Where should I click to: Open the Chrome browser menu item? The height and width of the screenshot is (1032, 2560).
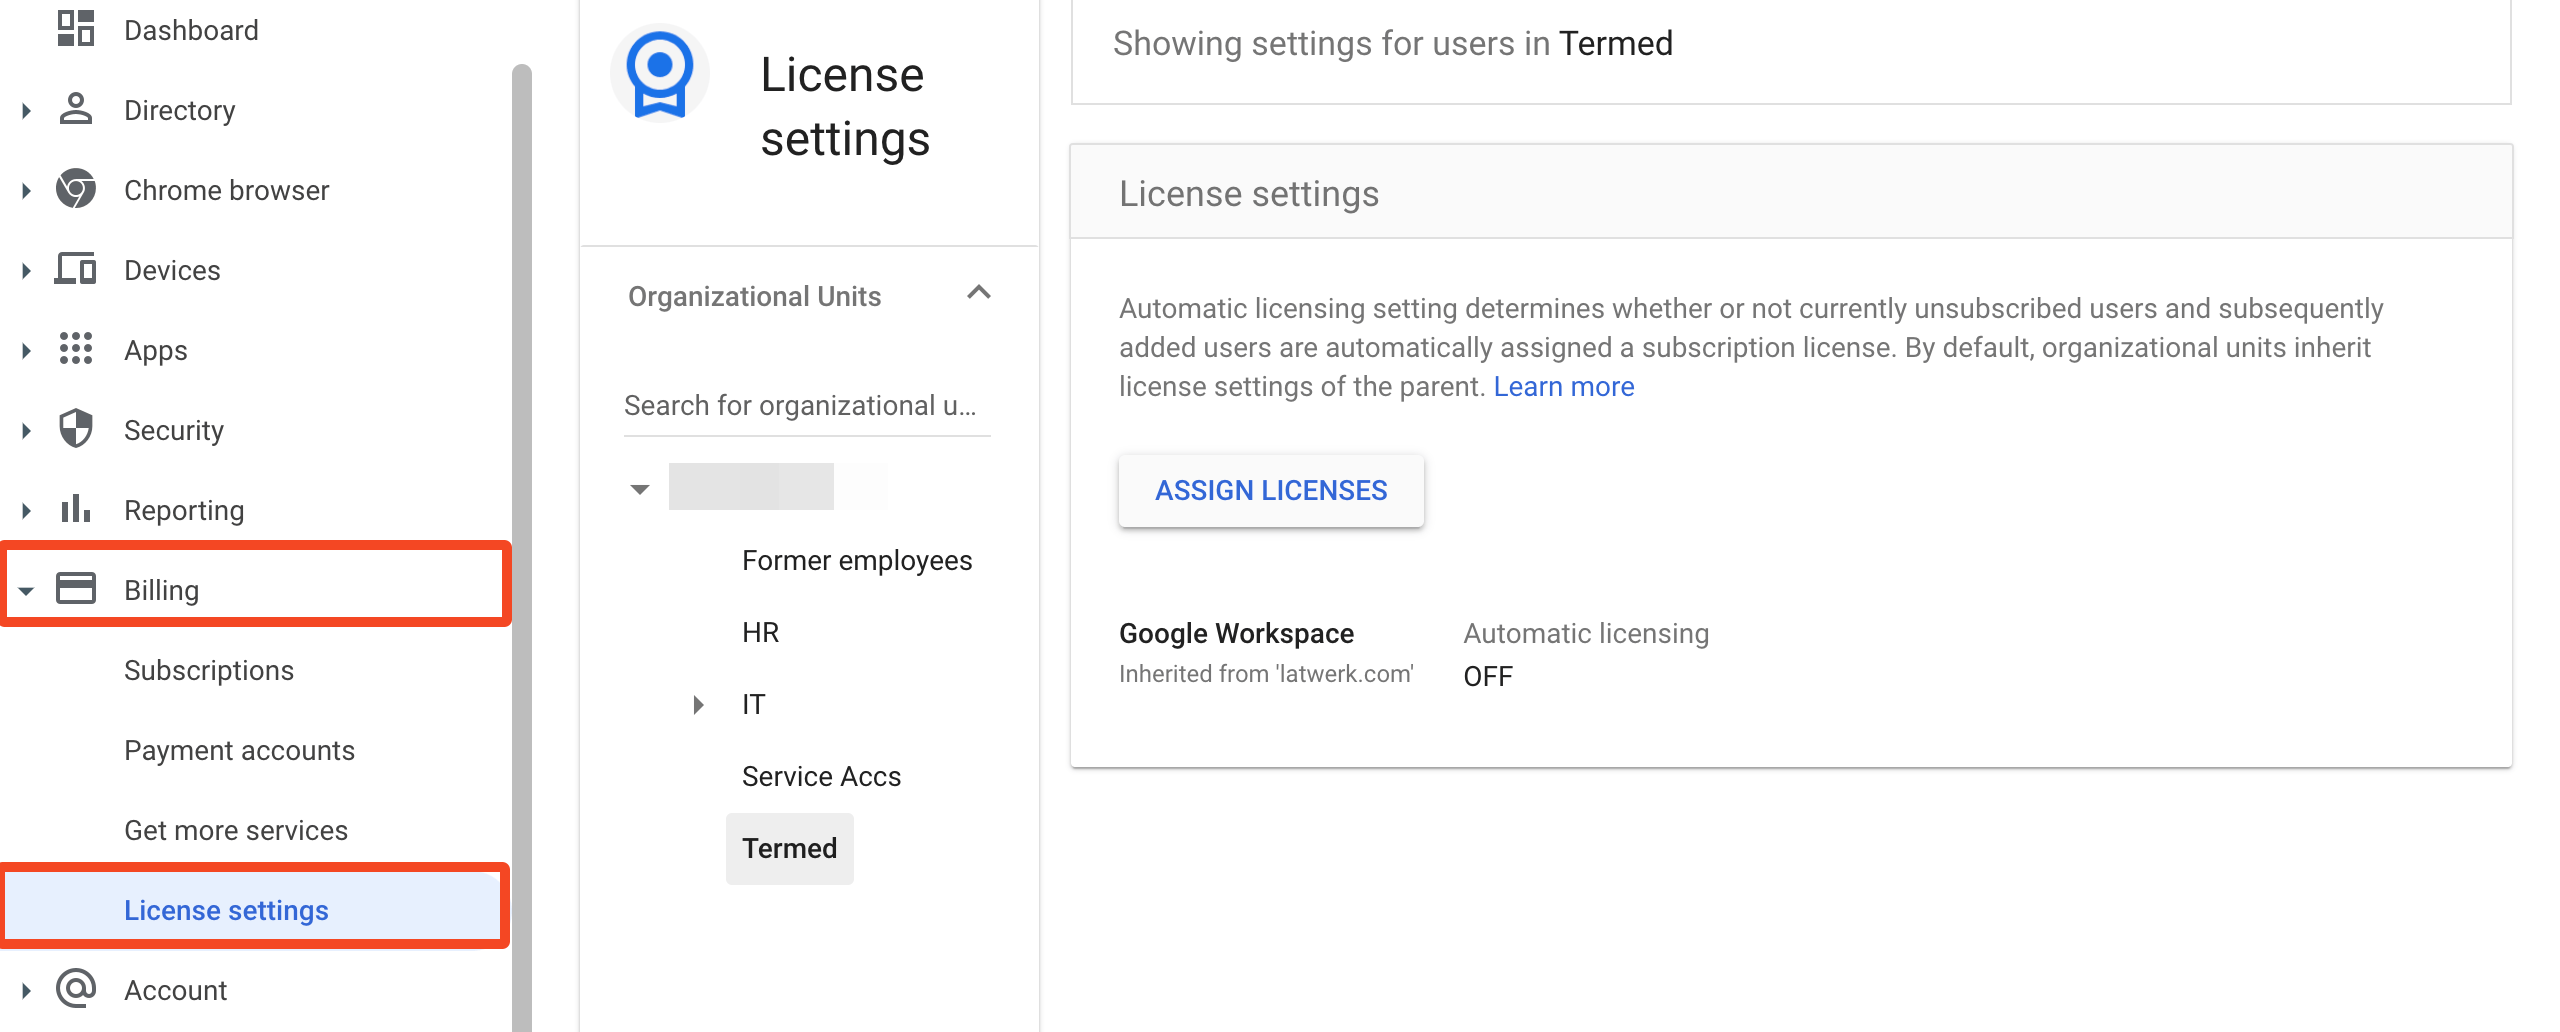click(x=226, y=190)
